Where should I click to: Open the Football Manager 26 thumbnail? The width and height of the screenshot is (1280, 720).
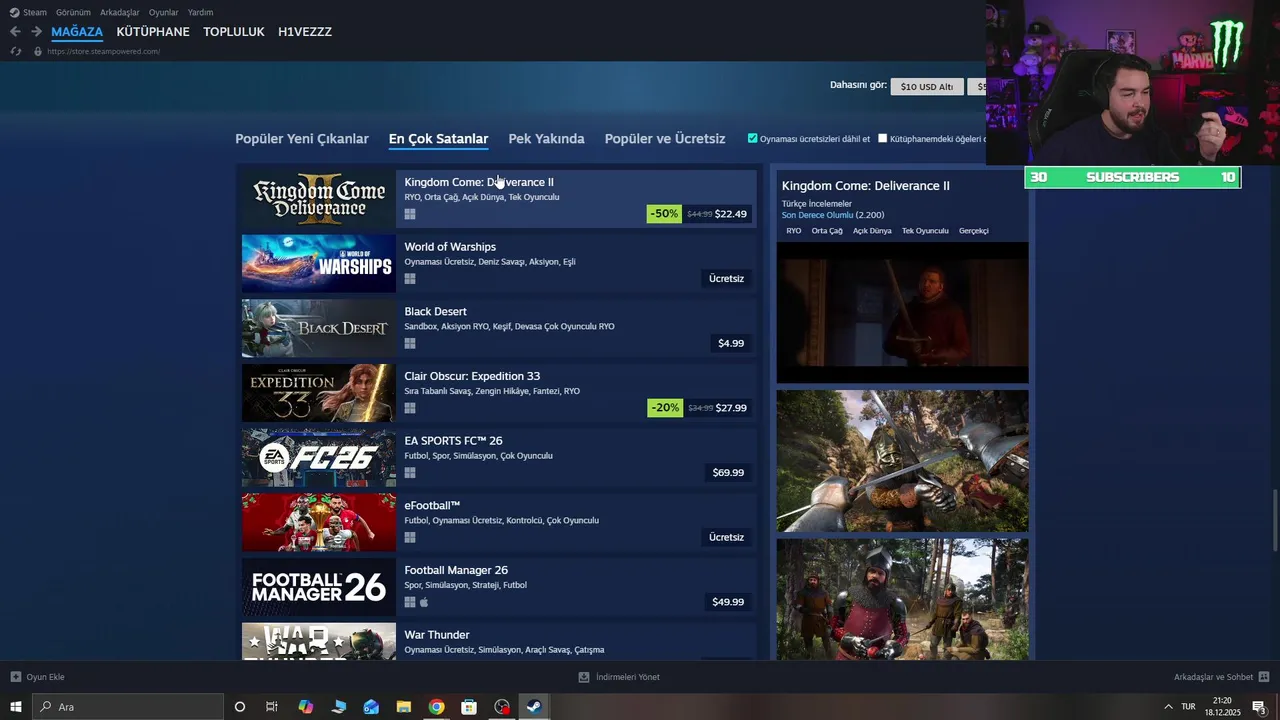click(319, 587)
